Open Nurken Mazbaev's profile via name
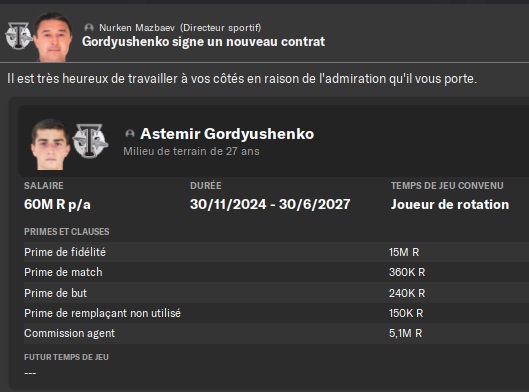The width and height of the screenshot is (529, 392). coord(137,28)
